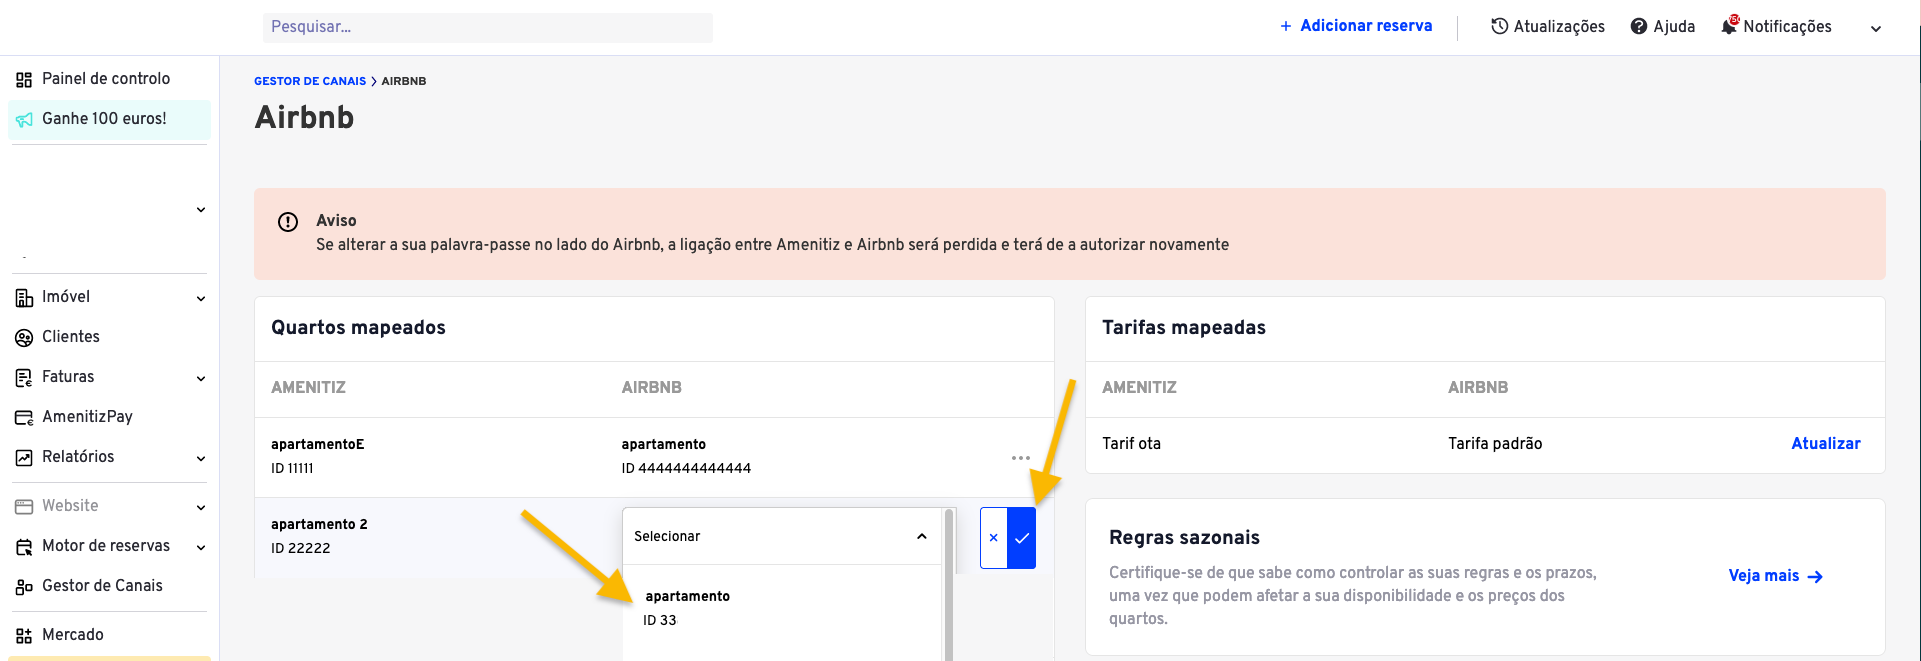Confirm mapping with the blue checkmark button

pos(1021,538)
